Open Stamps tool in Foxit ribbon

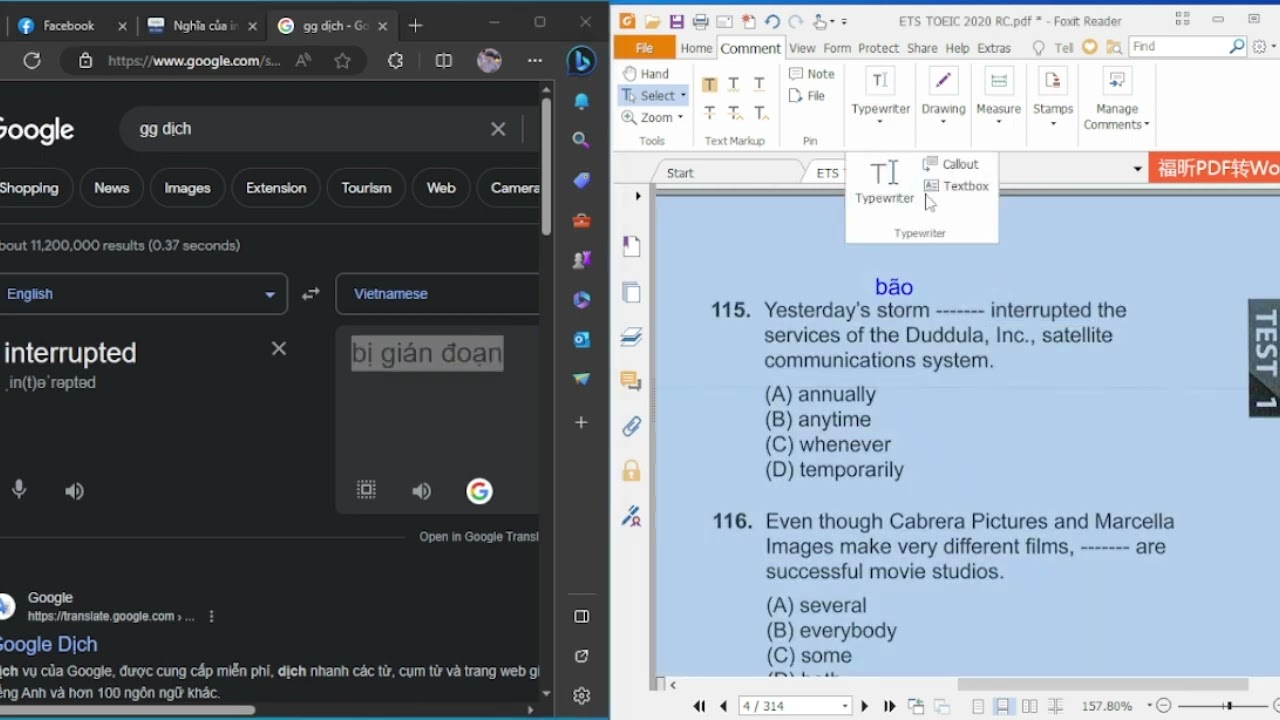(x=1053, y=97)
